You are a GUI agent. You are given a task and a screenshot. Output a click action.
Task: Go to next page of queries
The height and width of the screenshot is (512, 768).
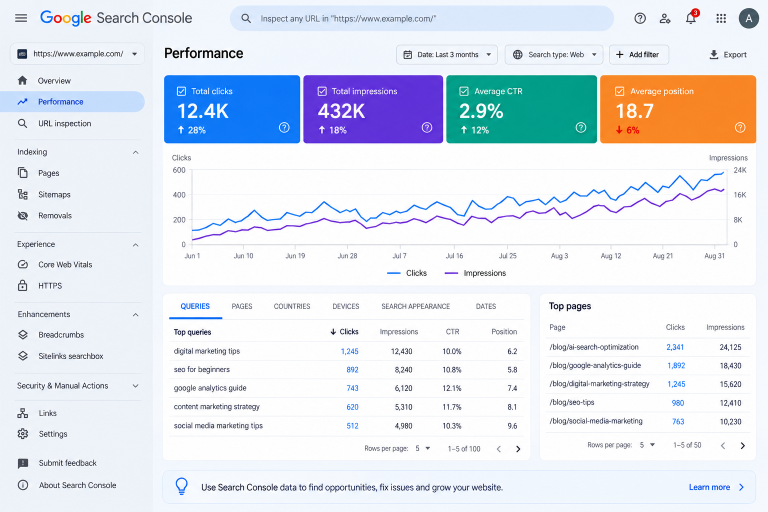518,449
